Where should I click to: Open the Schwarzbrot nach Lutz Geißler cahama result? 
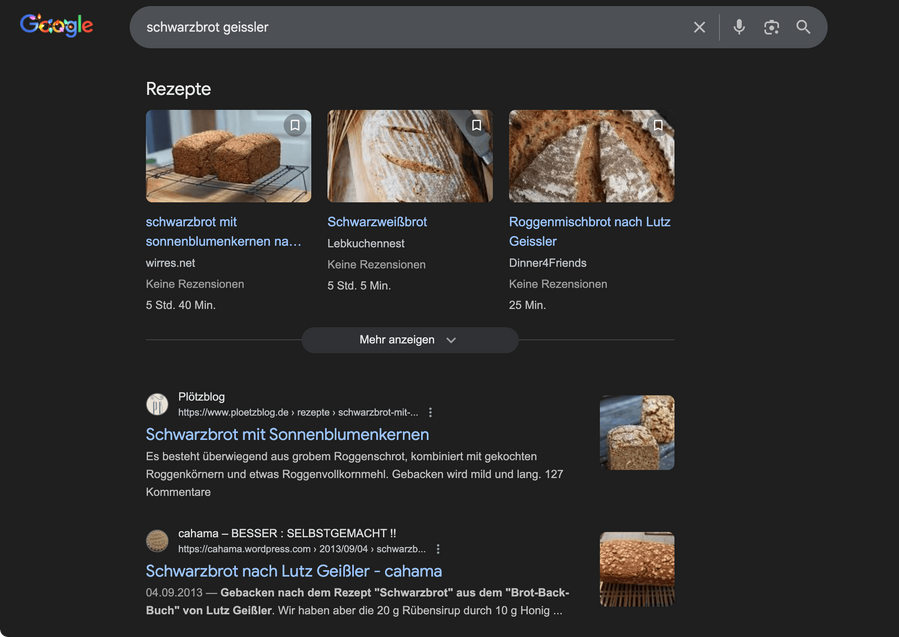tap(294, 570)
